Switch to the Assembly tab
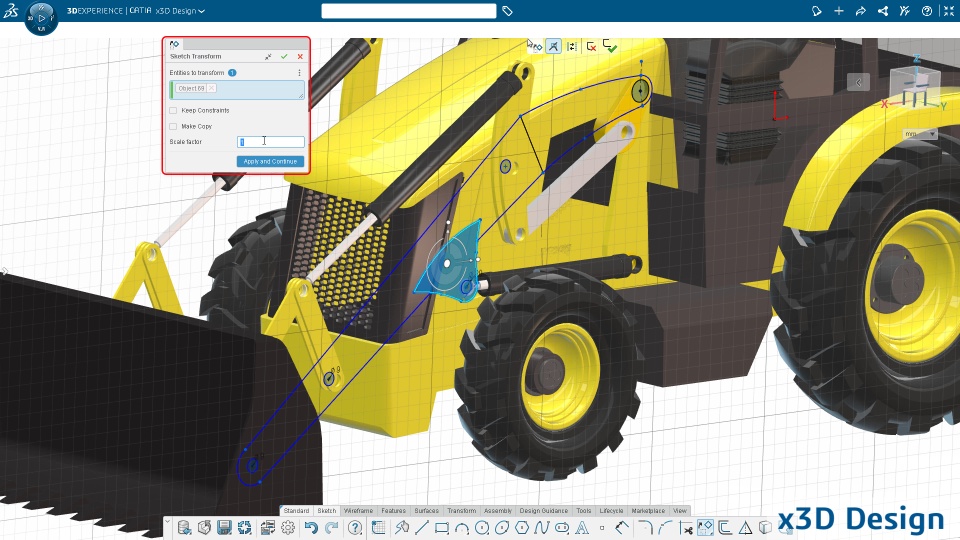This screenshot has width=960, height=540. coord(498,511)
